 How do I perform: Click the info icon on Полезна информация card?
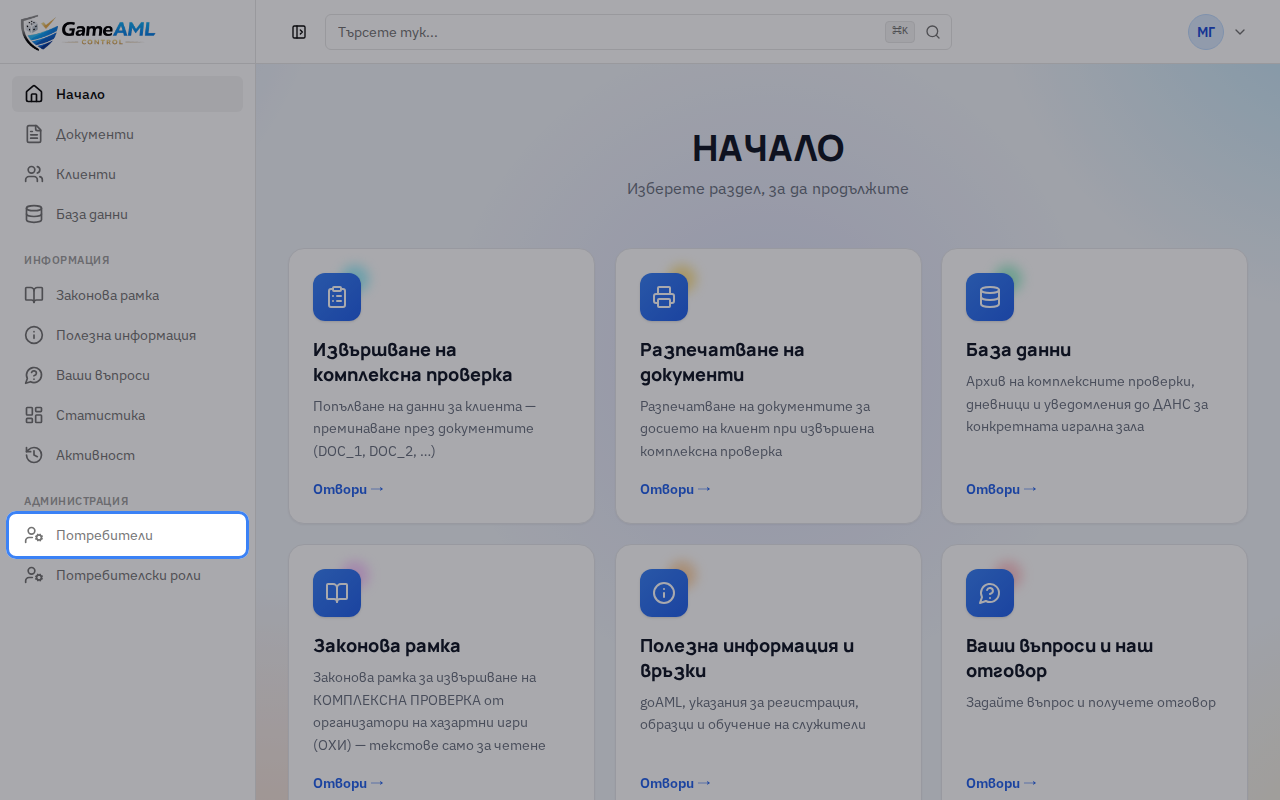[664, 593]
